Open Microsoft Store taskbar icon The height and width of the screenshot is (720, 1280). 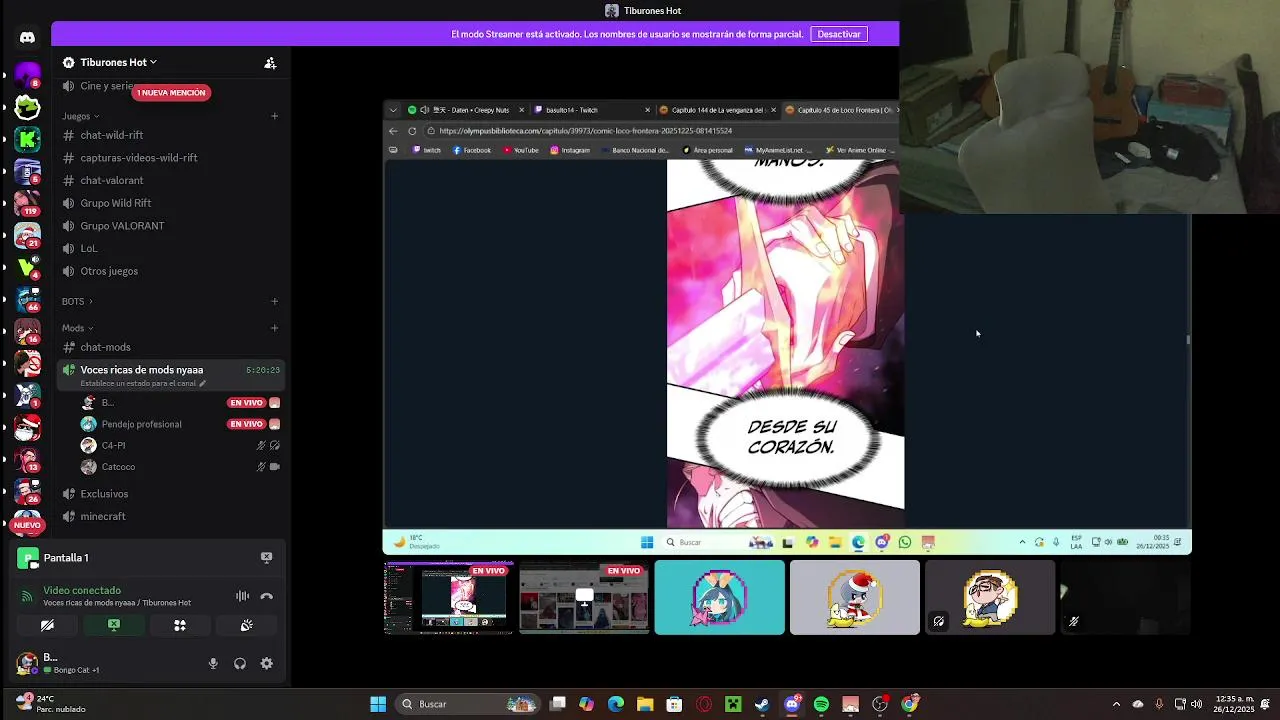[x=674, y=704]
